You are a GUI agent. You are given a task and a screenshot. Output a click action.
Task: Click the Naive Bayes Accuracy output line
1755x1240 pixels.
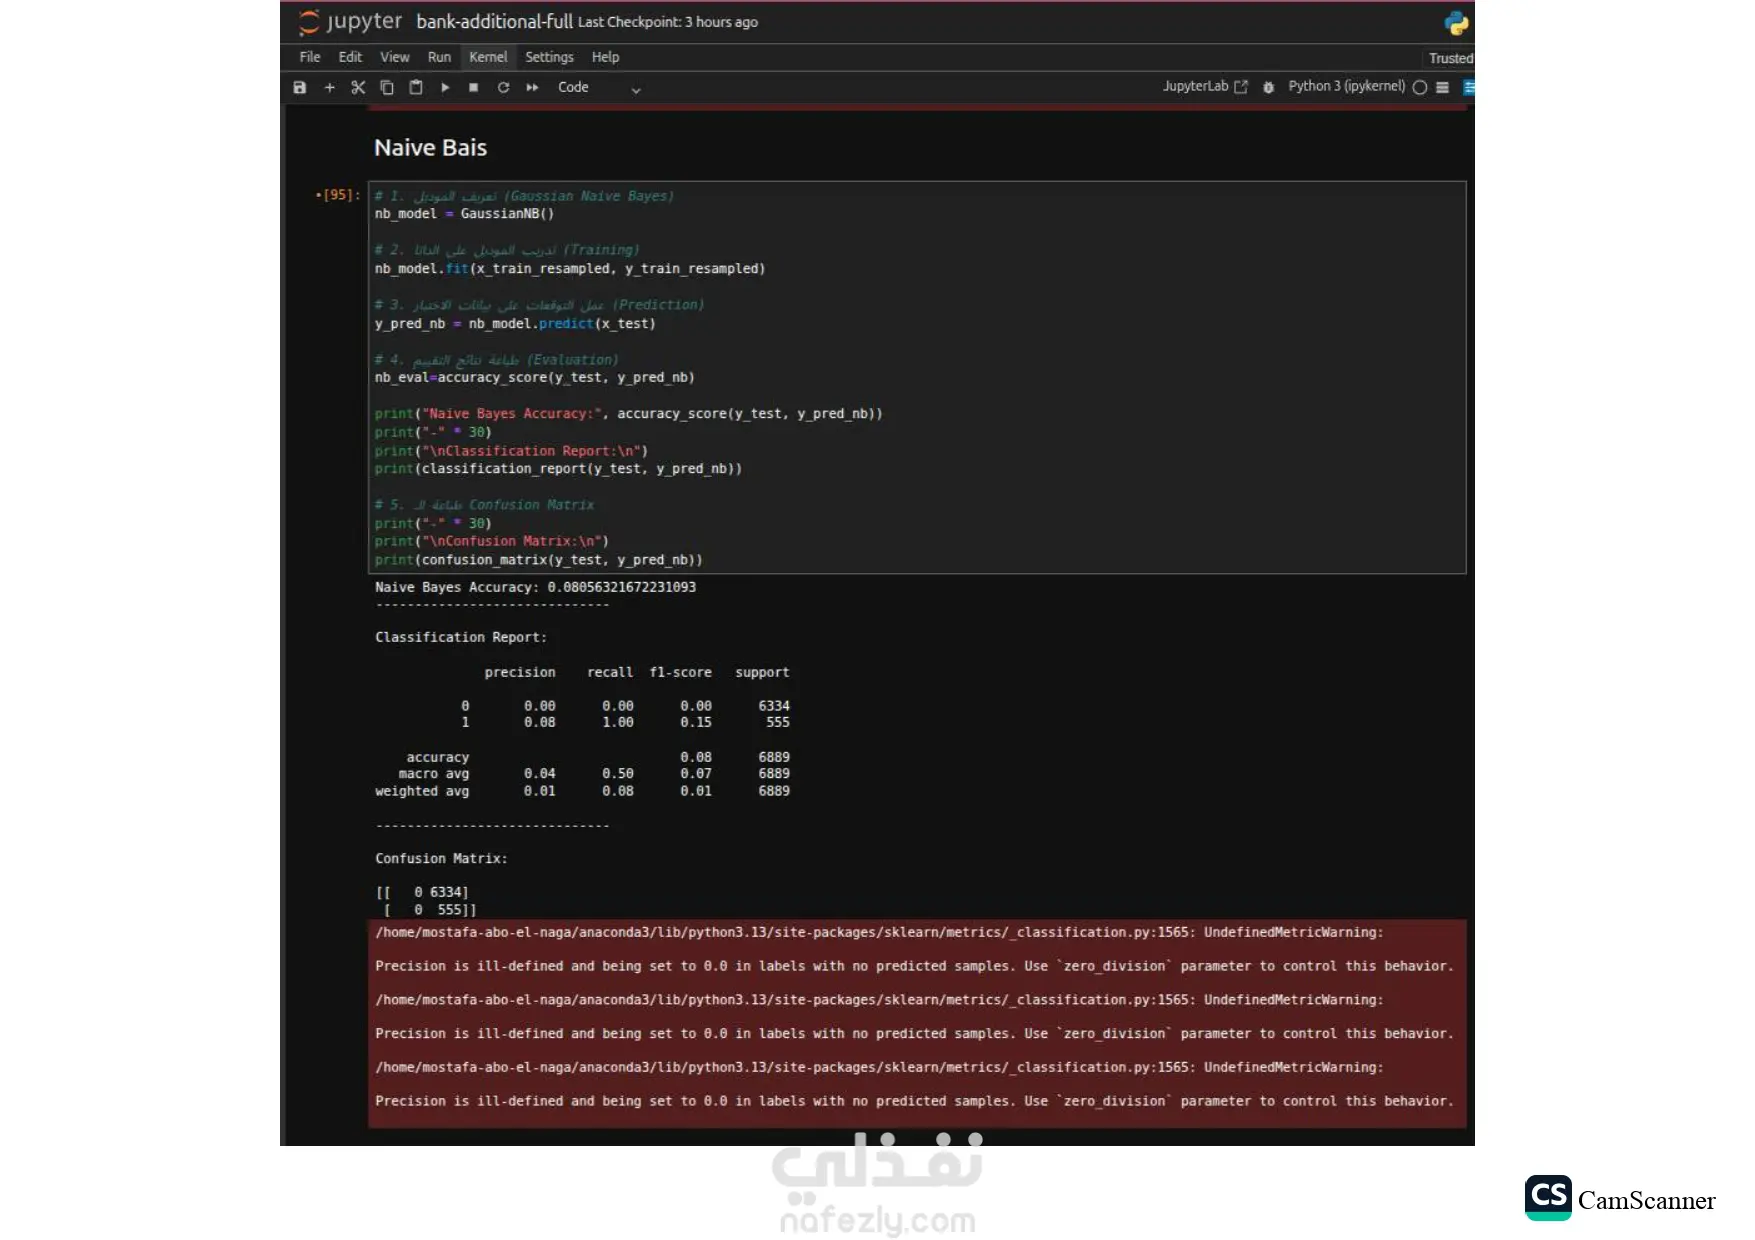(535, 588)
